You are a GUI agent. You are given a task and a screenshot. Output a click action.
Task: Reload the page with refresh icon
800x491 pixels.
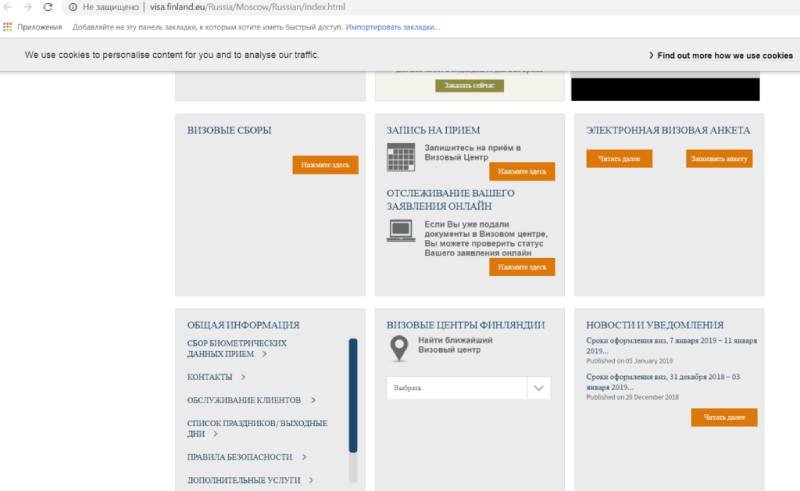pos(47,7)
